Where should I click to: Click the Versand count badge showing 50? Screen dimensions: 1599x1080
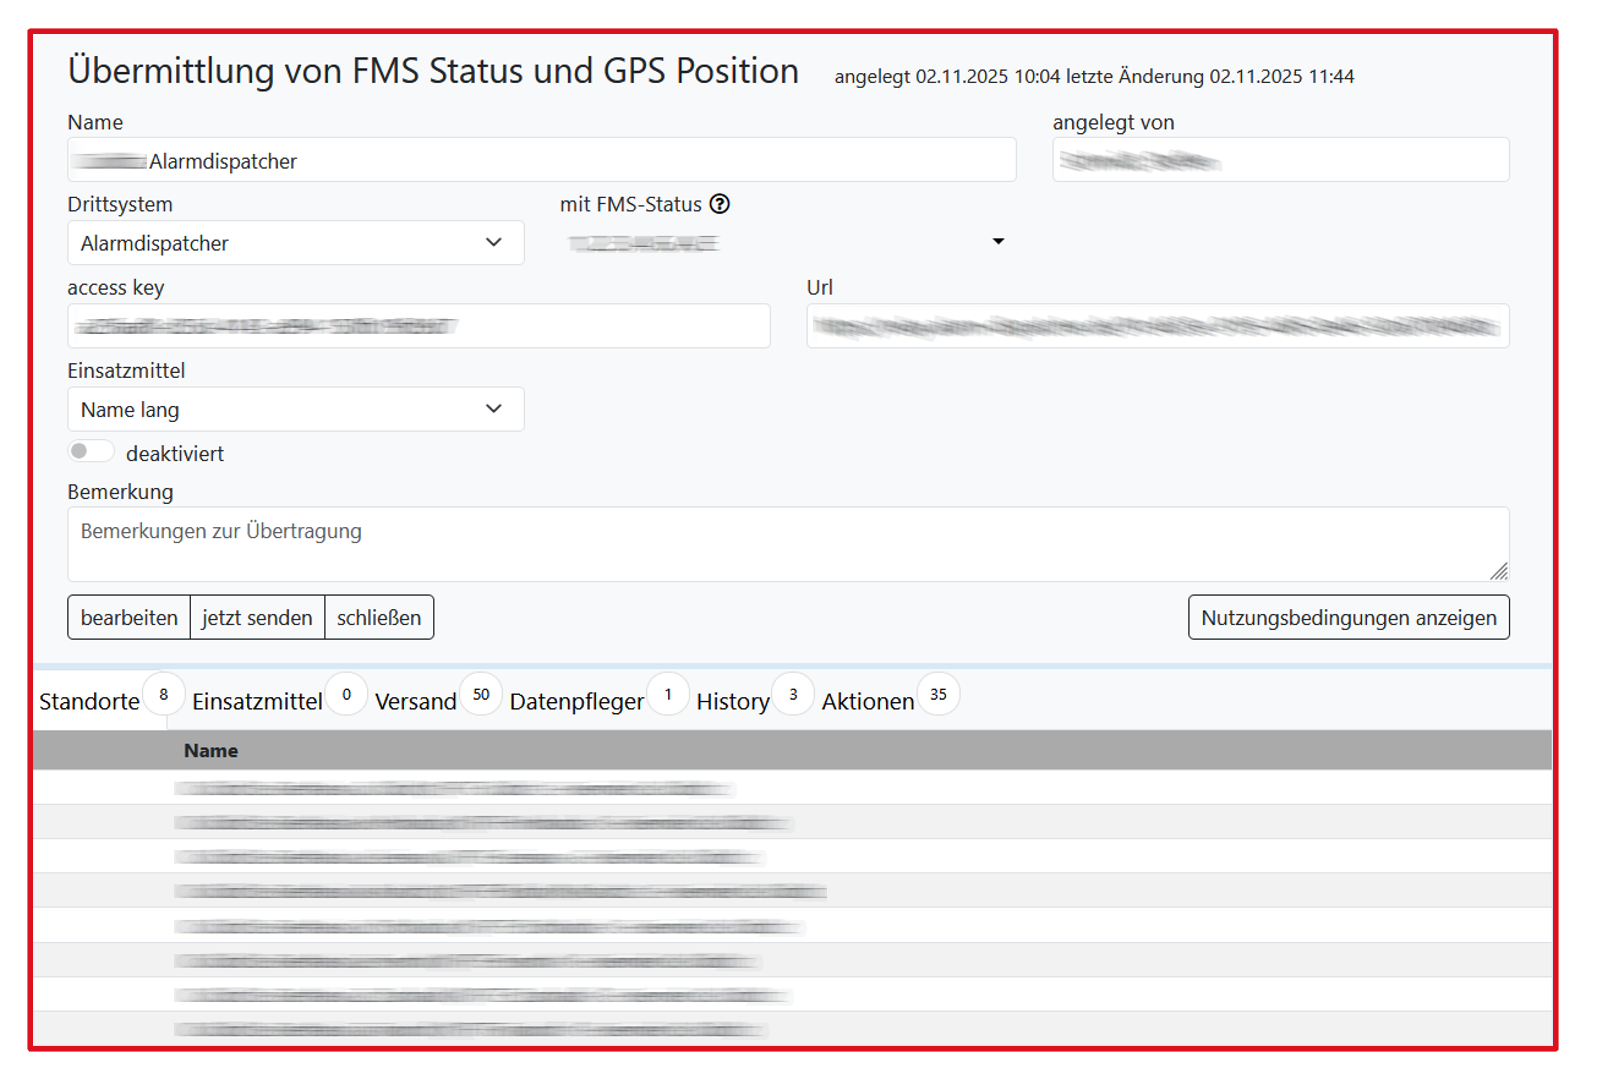click(481, 694)
